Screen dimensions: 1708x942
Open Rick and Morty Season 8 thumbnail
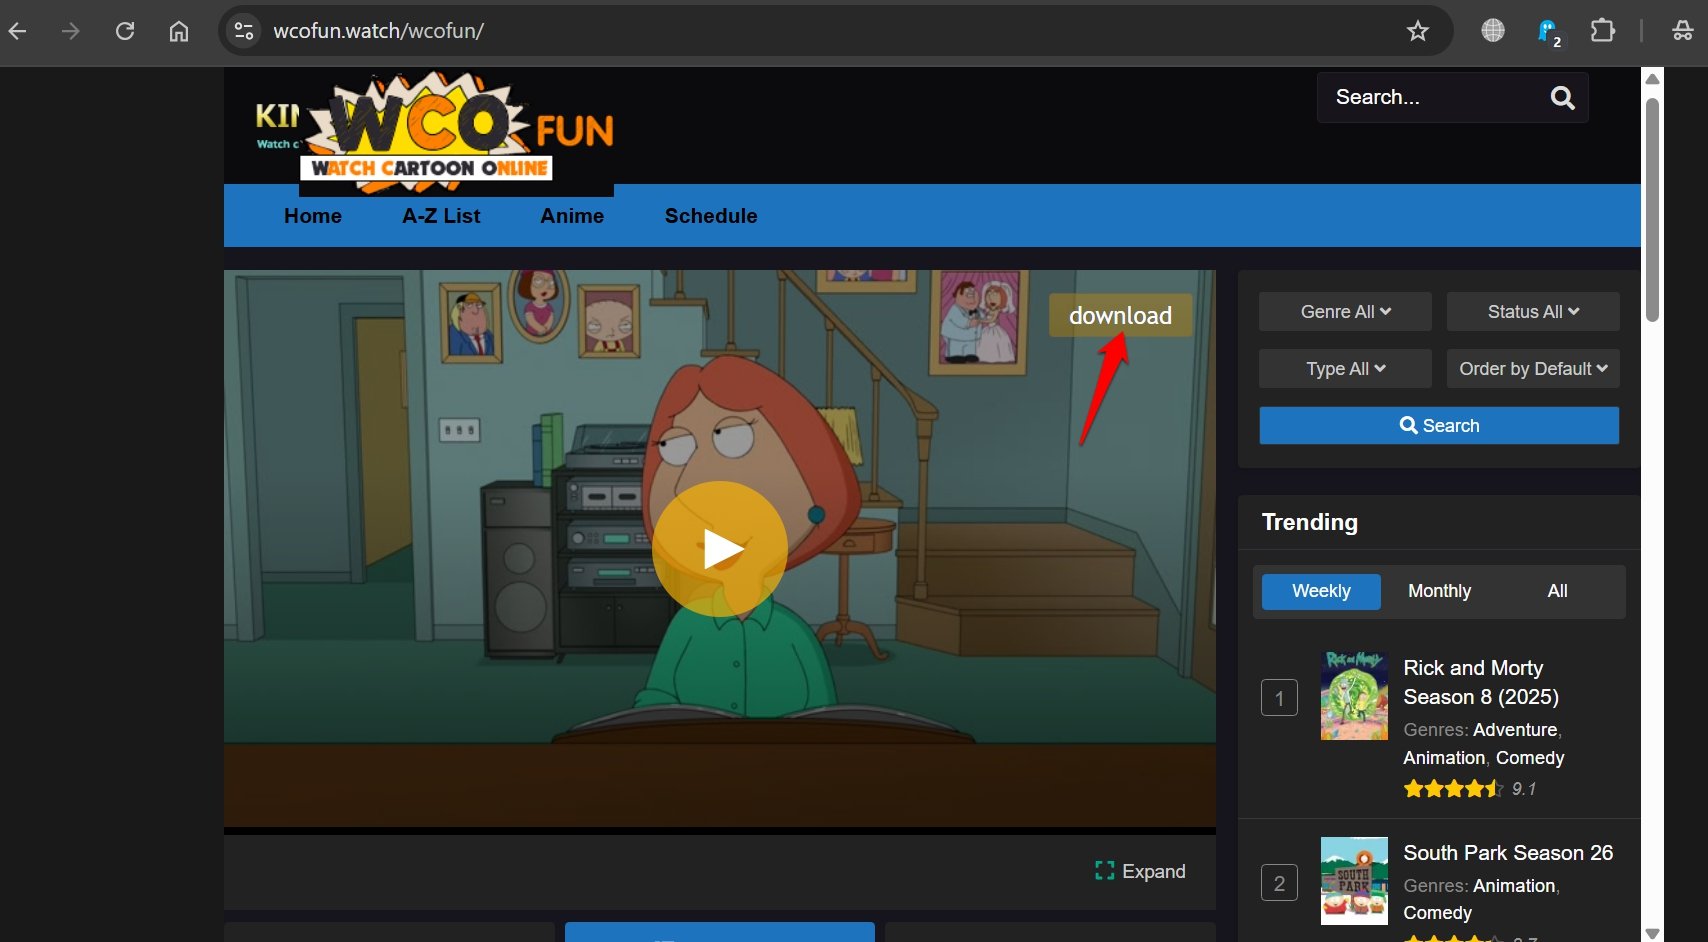coord(1354,696)
